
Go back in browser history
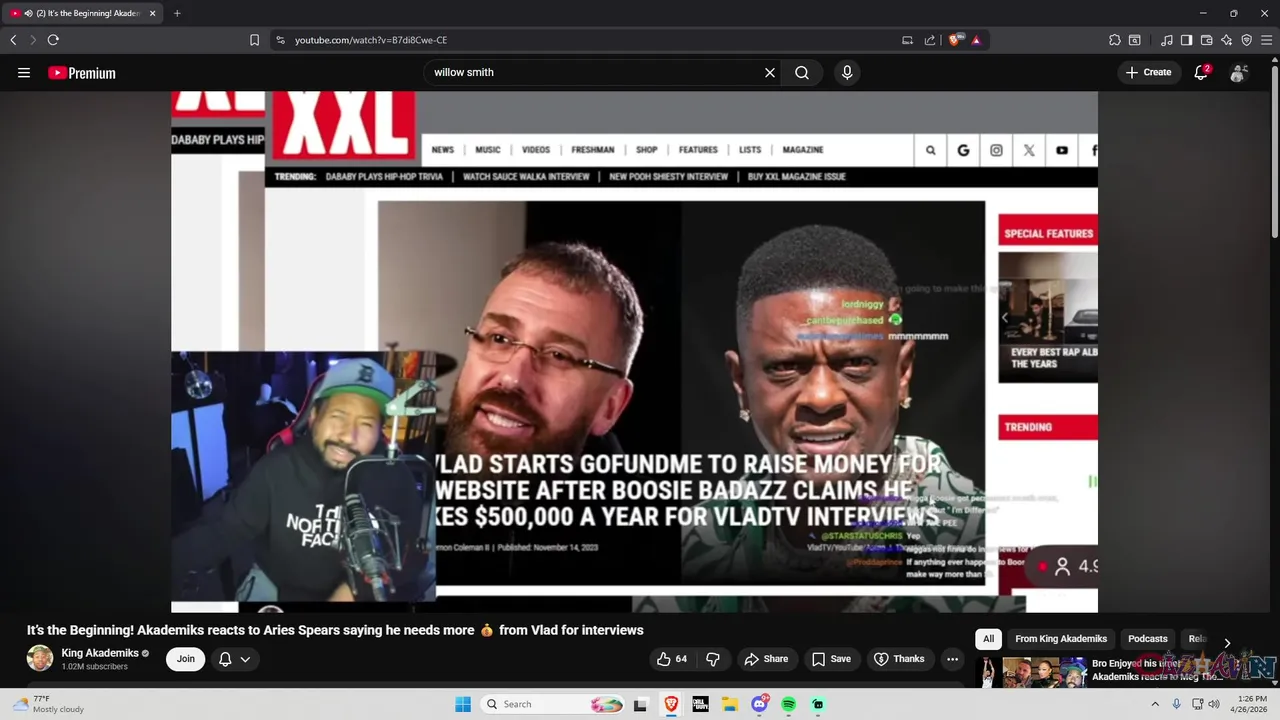[13, 40]
